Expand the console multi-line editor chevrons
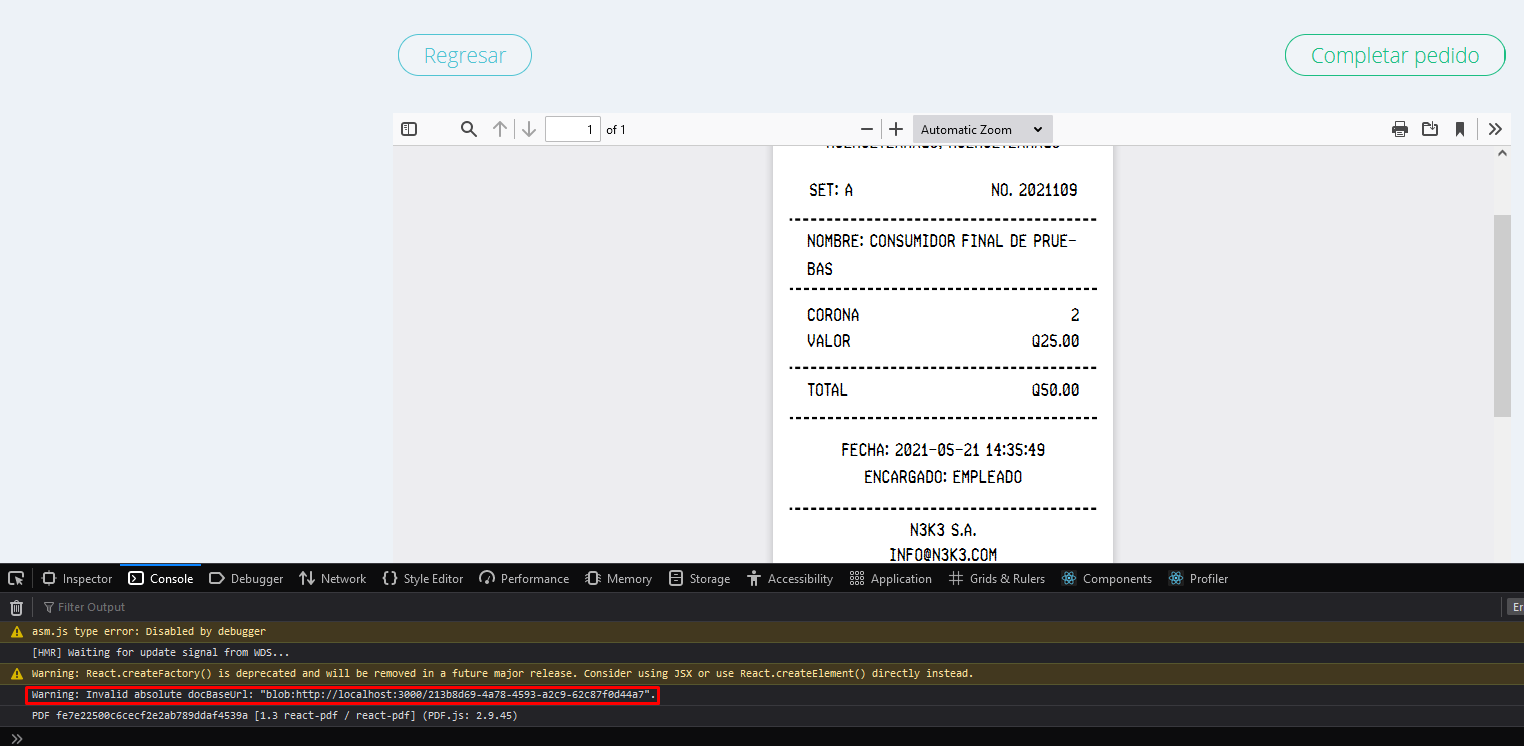Image resolution: width=1524 pixels, height=746 pixels. click(15, 738)
